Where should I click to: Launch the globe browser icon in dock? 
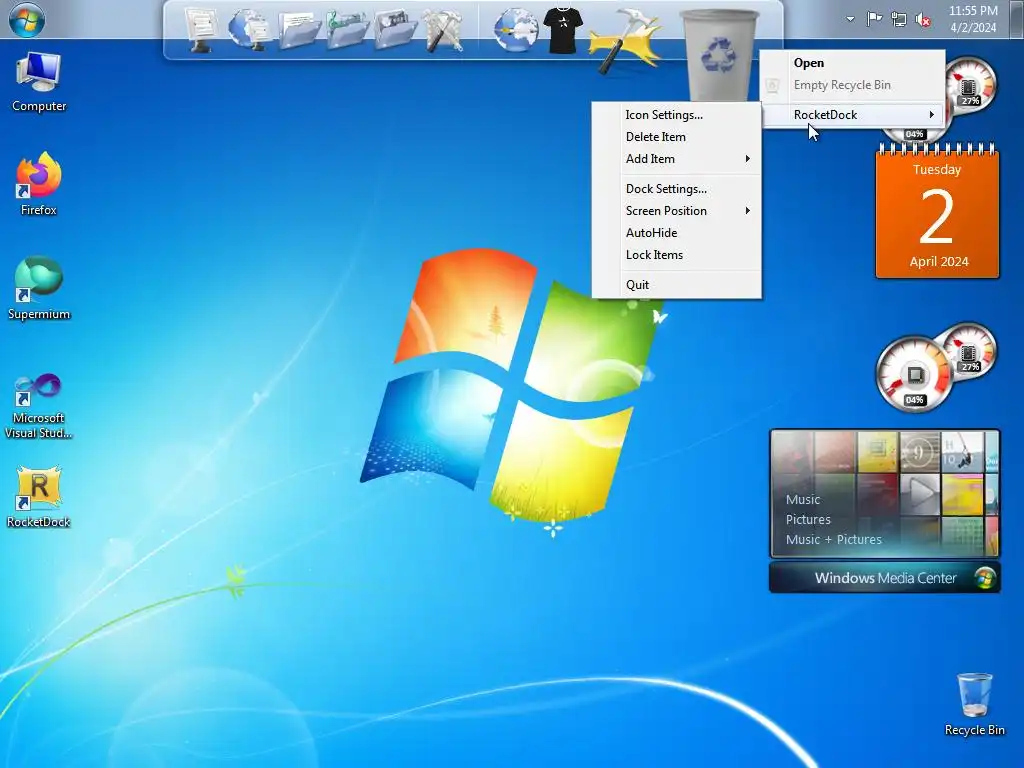515,30
